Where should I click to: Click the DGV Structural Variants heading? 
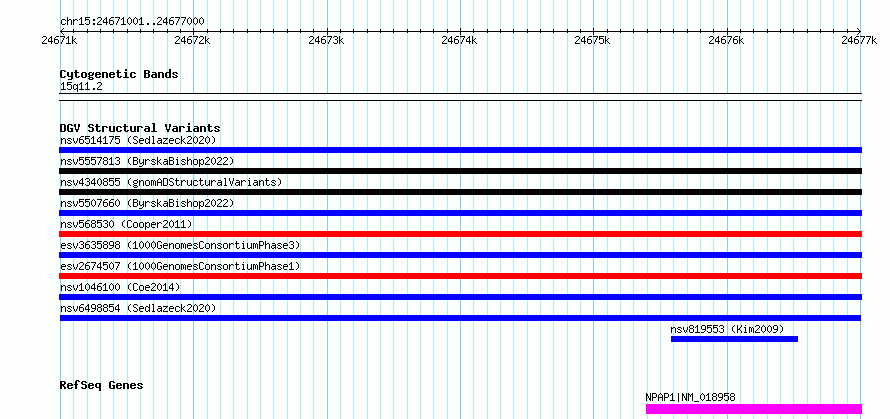tap(140, 128)
